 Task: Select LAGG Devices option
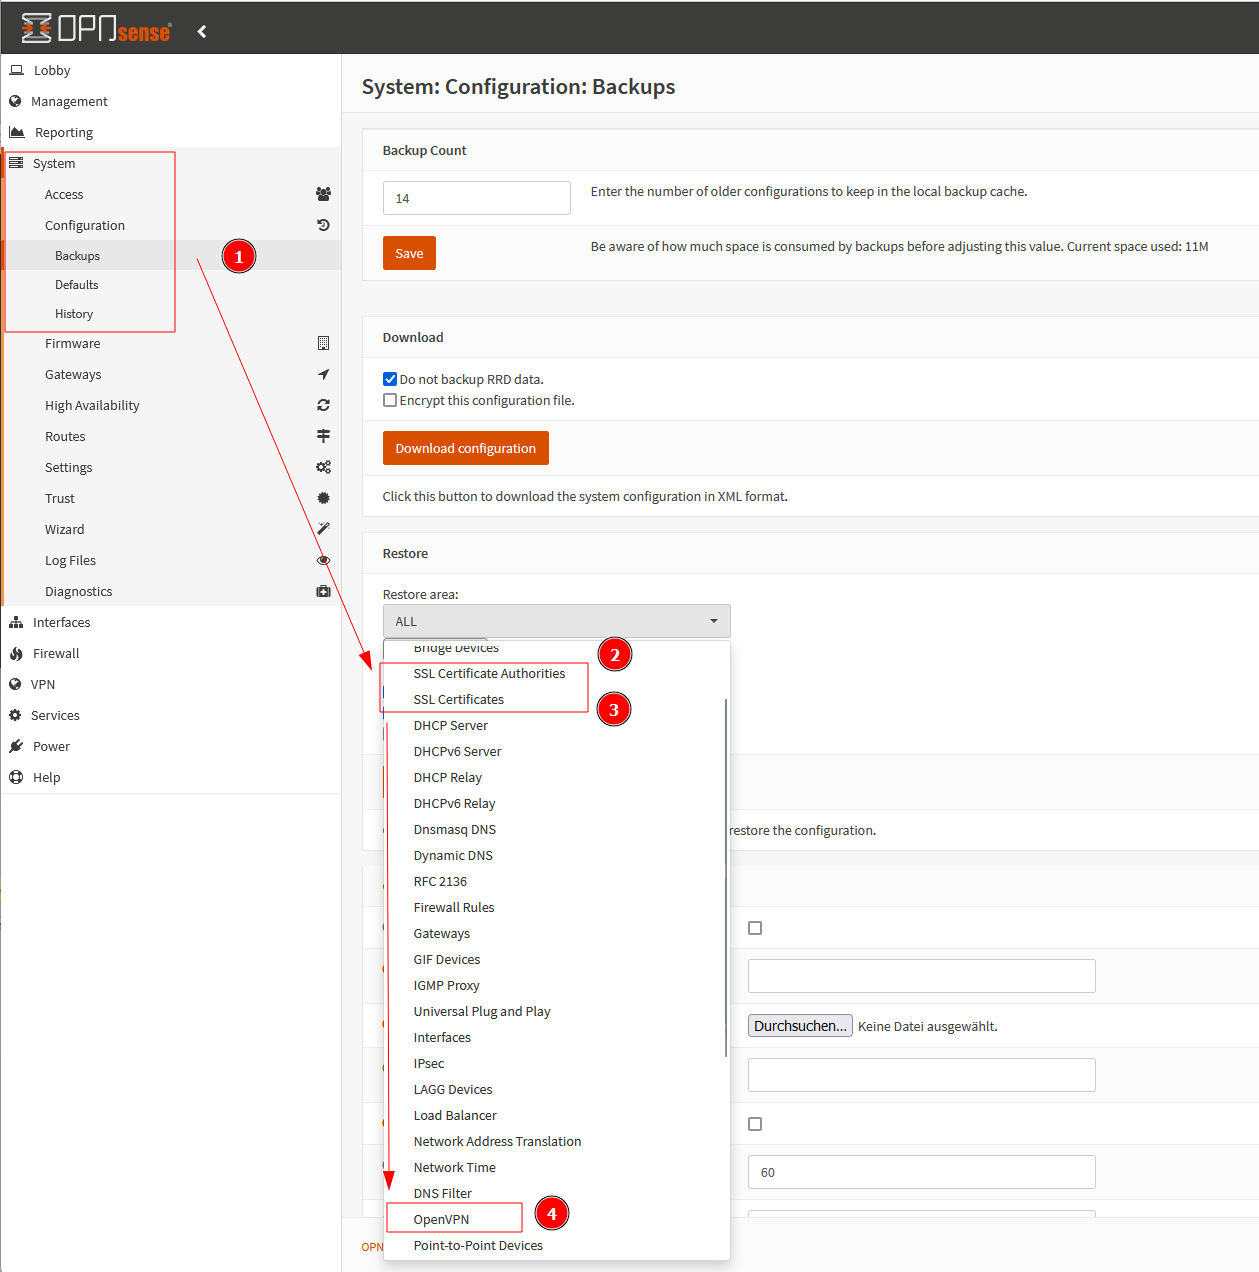(453, 1089)
